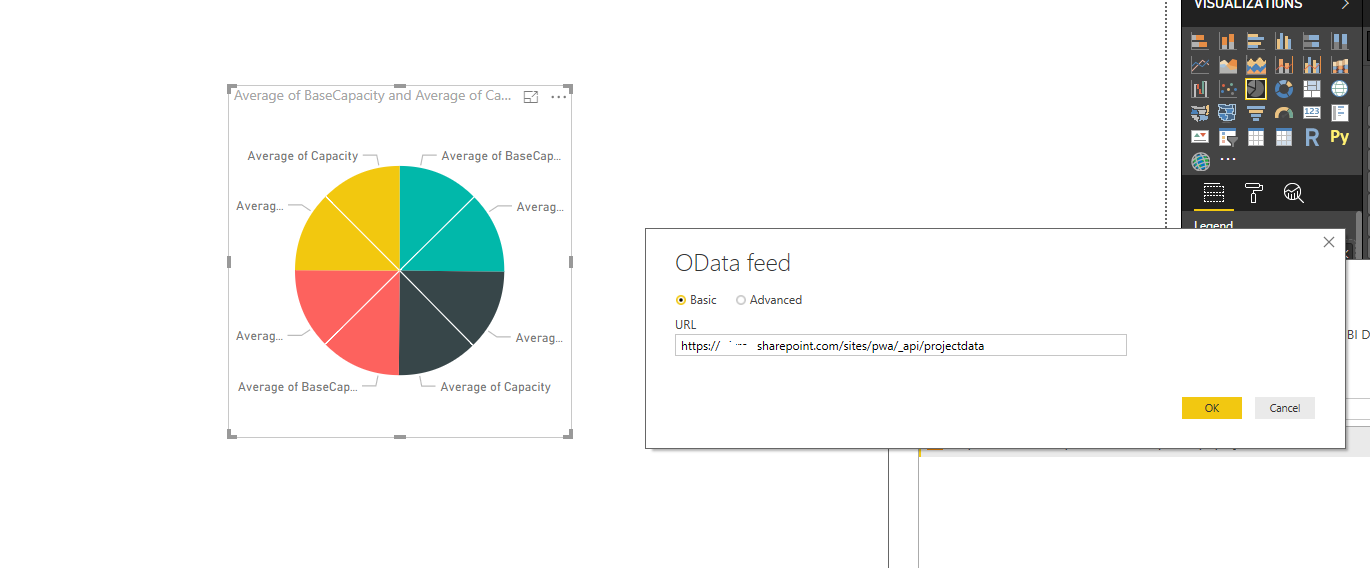
Task: Choose the Basic radio option
Action: point(696,300)
